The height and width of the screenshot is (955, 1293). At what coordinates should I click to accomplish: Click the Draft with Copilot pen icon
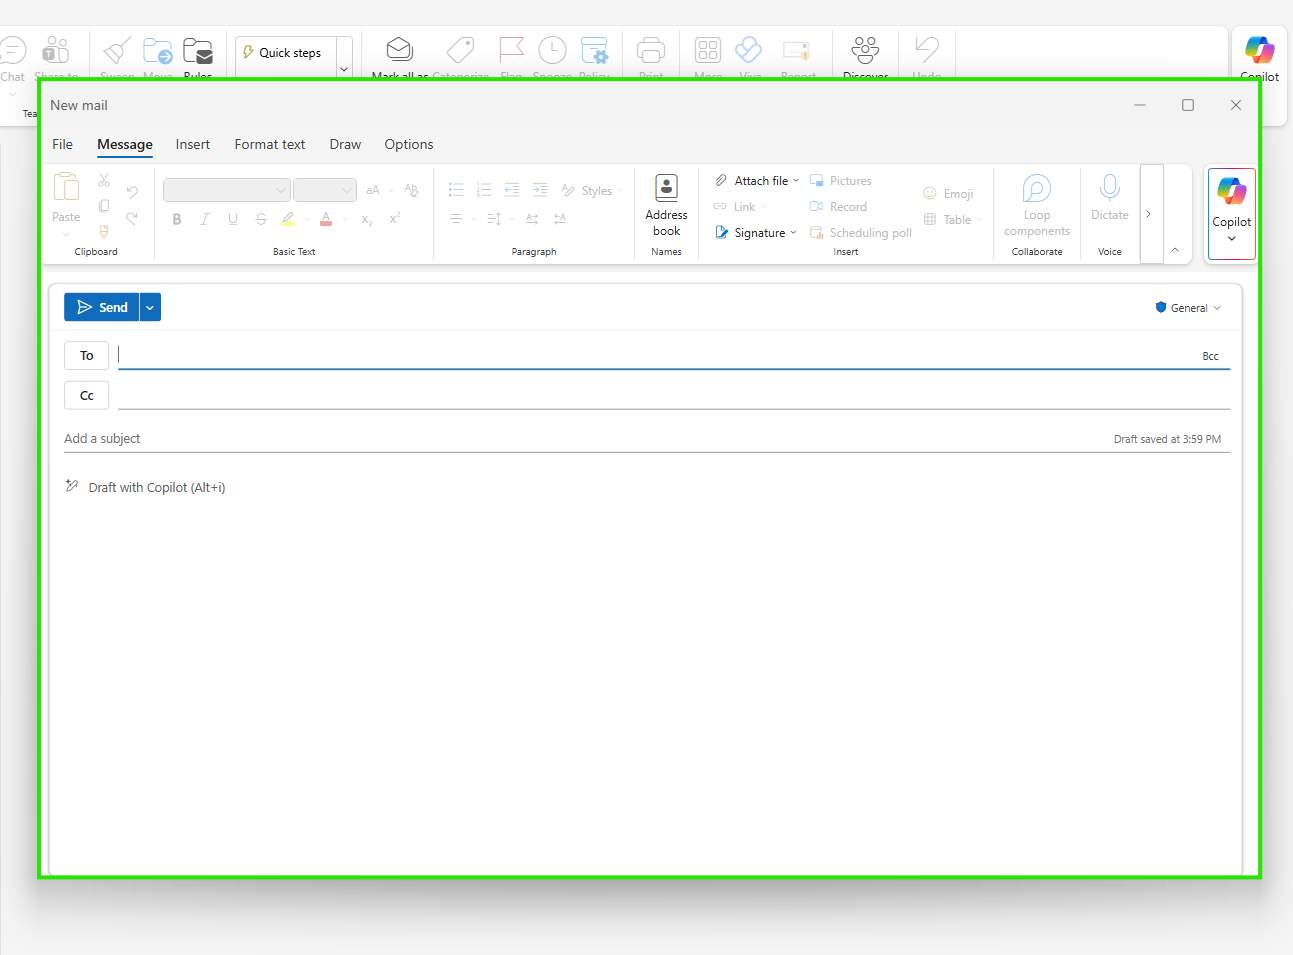(72, 486)
